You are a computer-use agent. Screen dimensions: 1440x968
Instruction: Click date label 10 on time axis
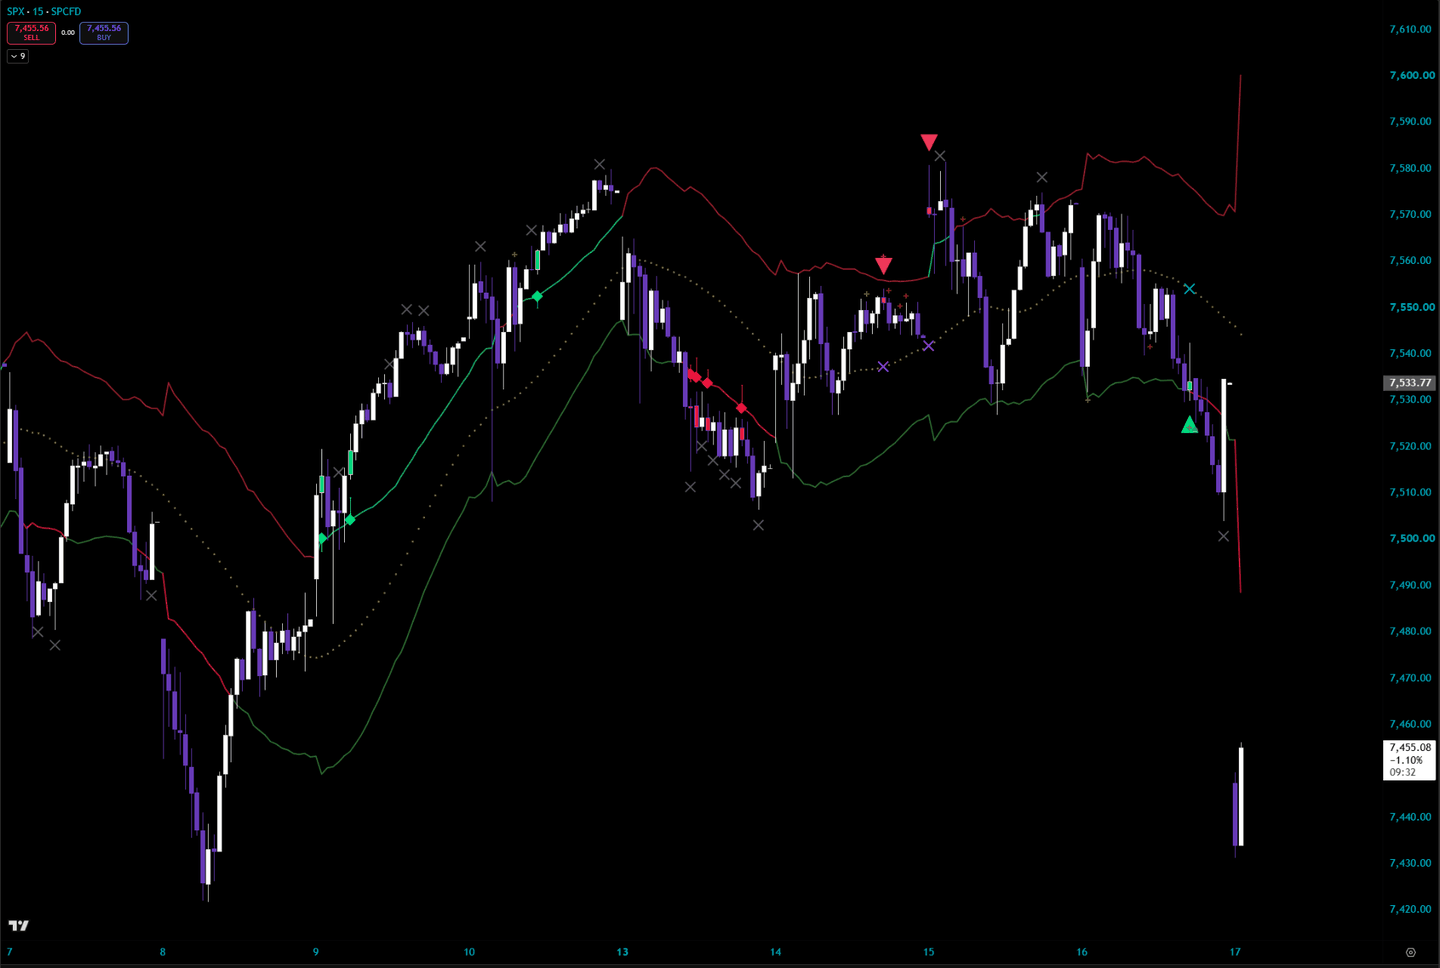pos(469,952)
